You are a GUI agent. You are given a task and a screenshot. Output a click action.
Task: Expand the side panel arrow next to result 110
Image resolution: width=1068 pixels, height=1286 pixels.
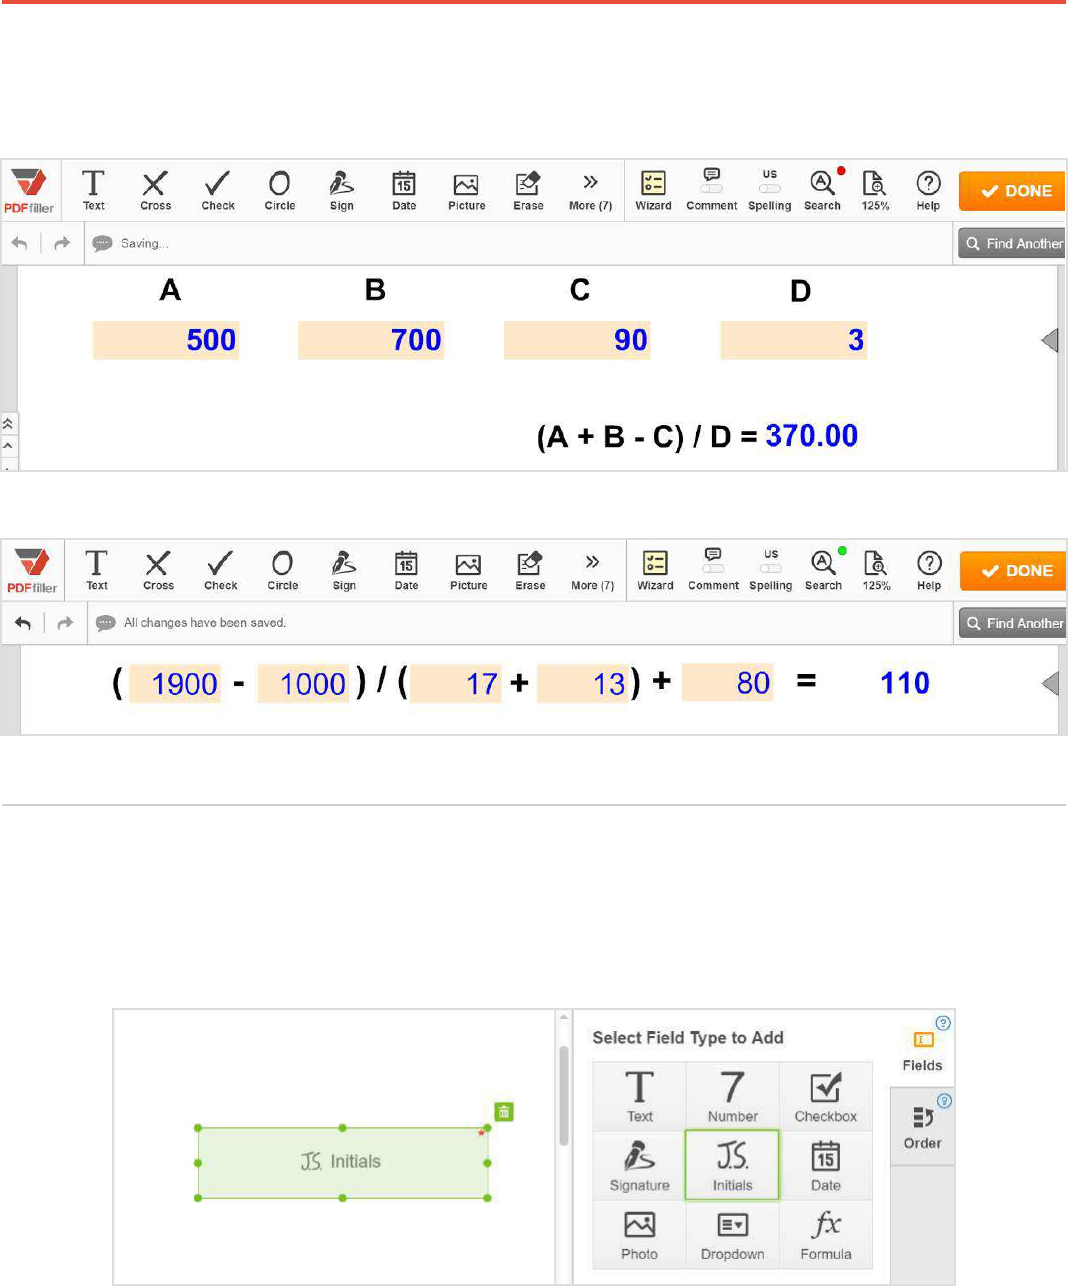point(1050,683)
